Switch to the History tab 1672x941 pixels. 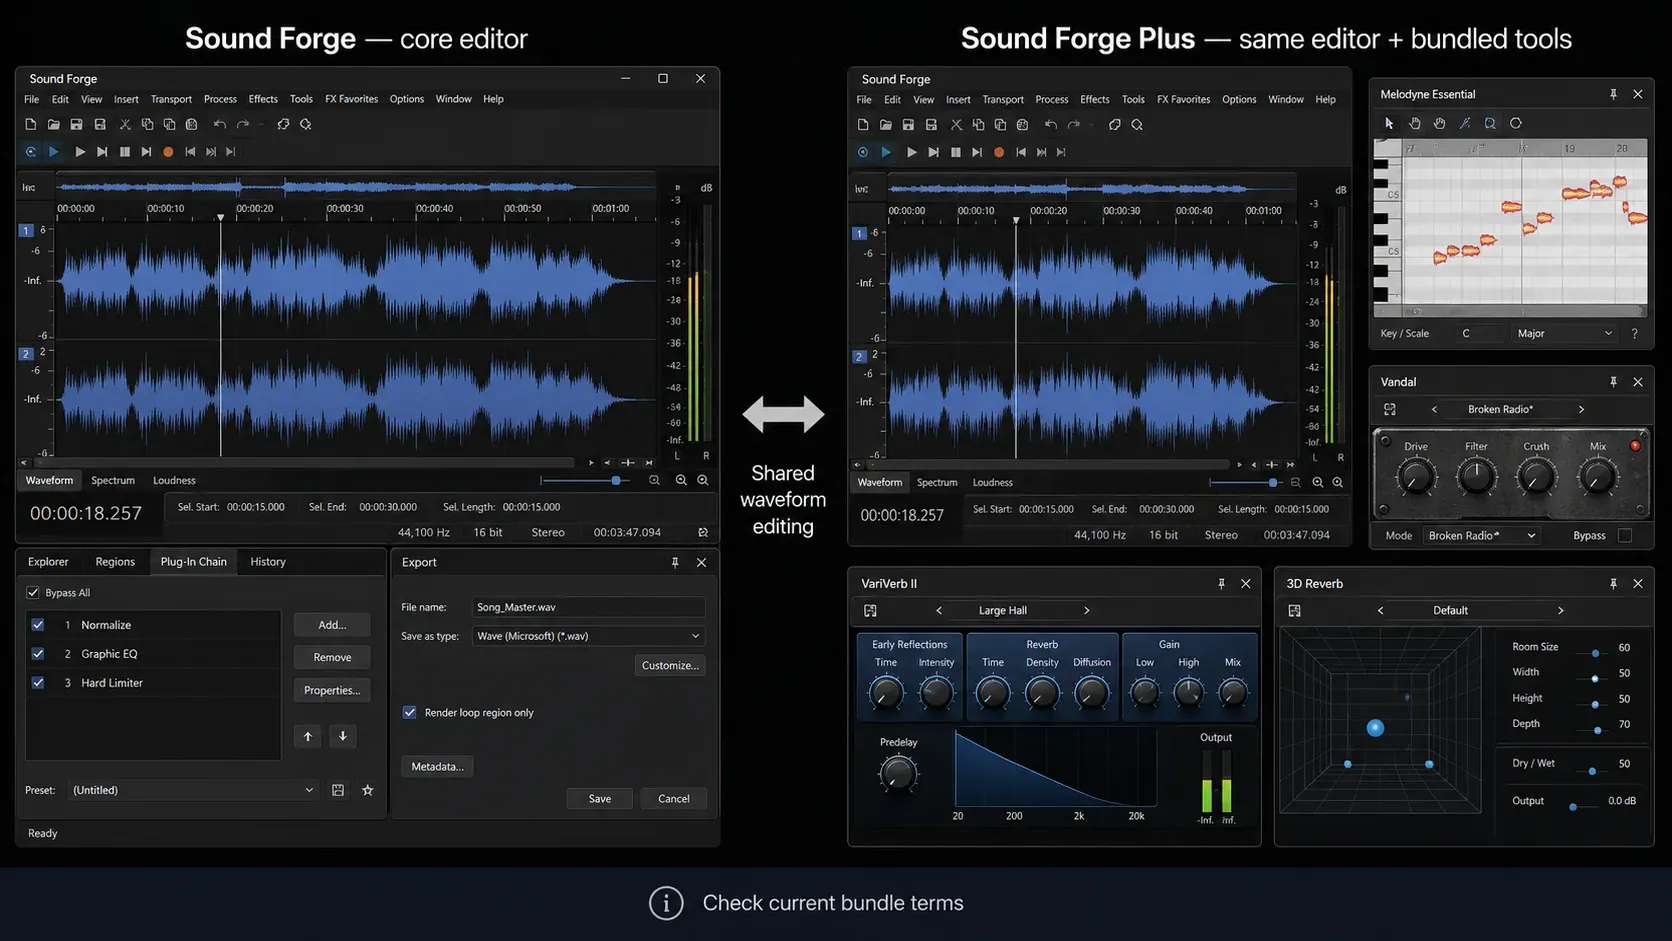[268, 562]
